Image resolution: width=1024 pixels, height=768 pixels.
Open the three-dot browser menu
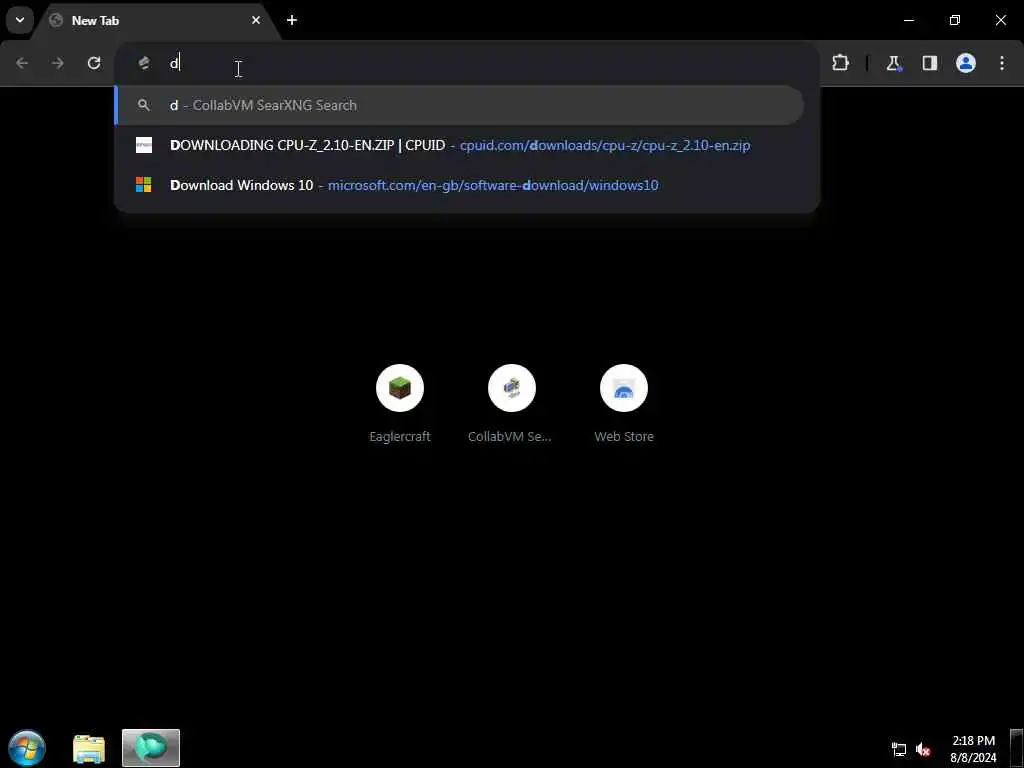click(1002, 63)
